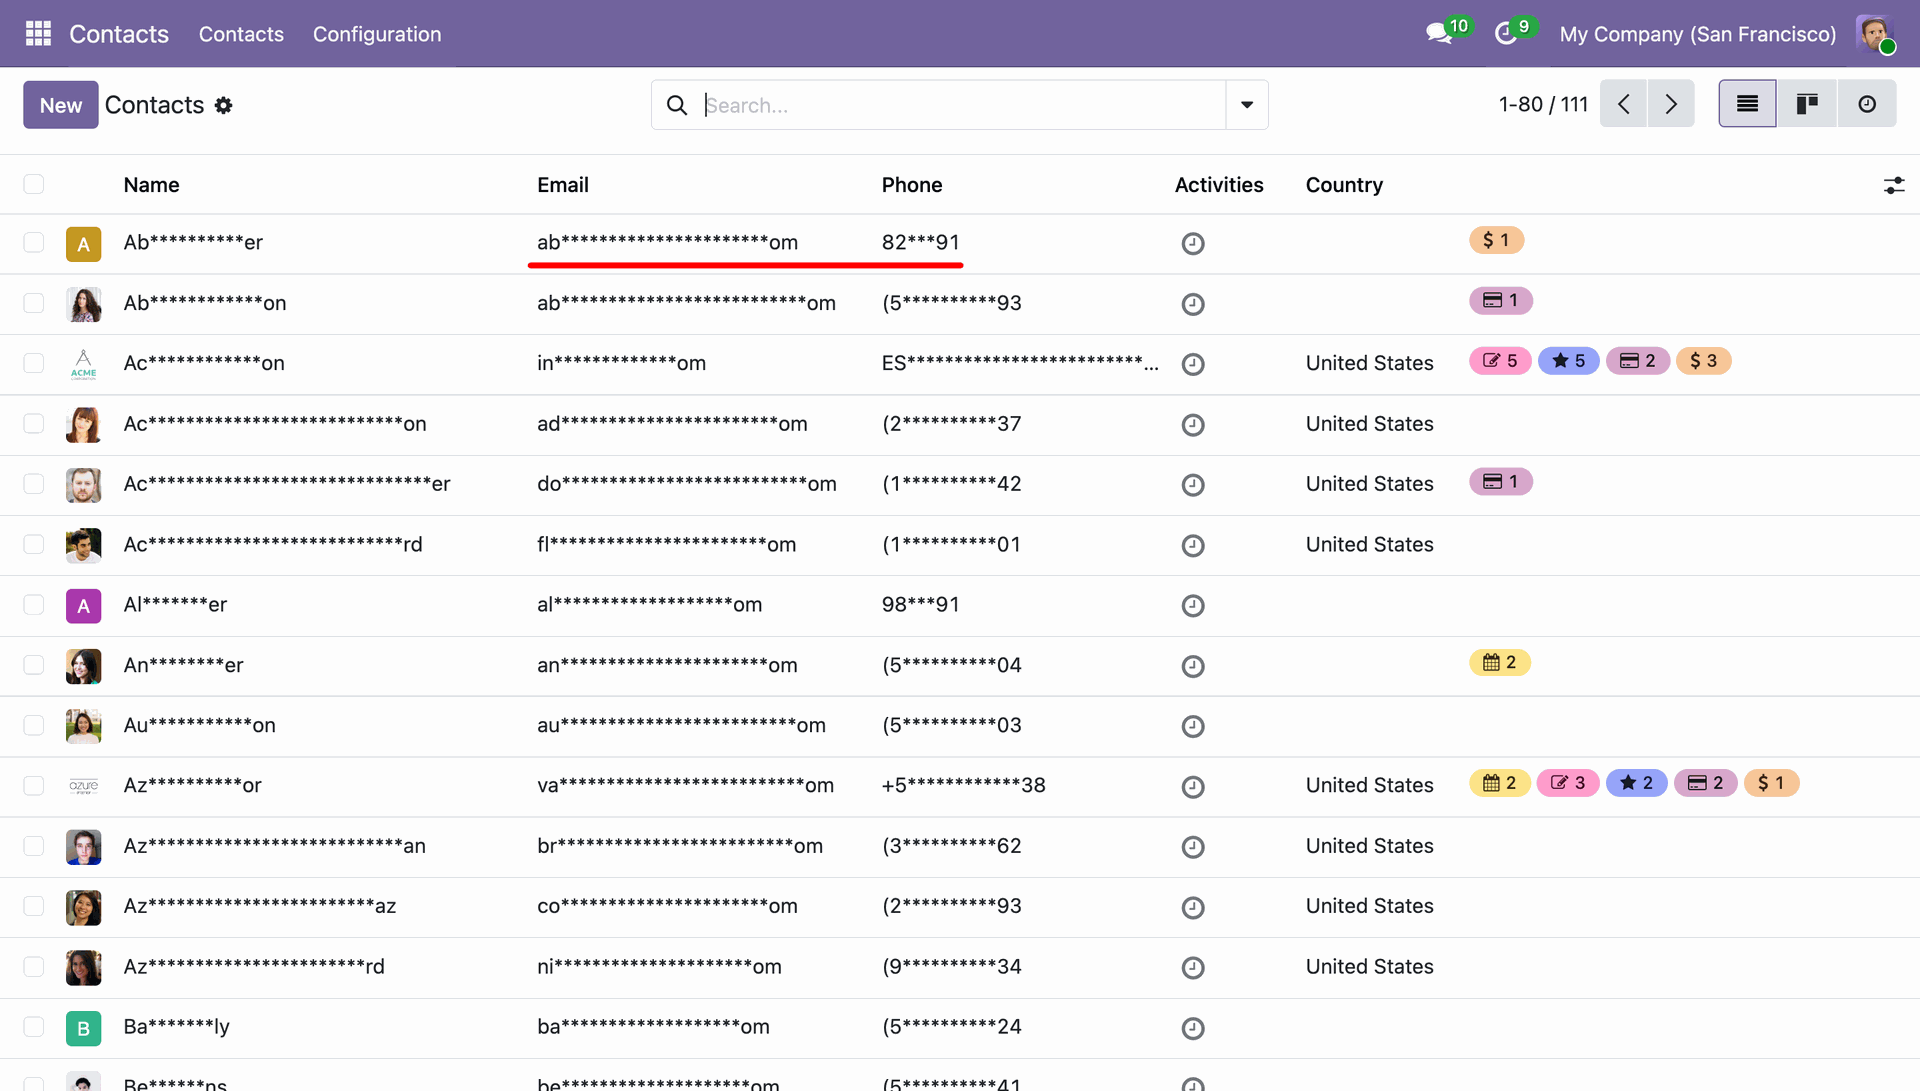Image resolution: width=1920 pixels, height=1091 pixels.
Task: Open contact Az**********or row name
Action: tap(193, 785)
